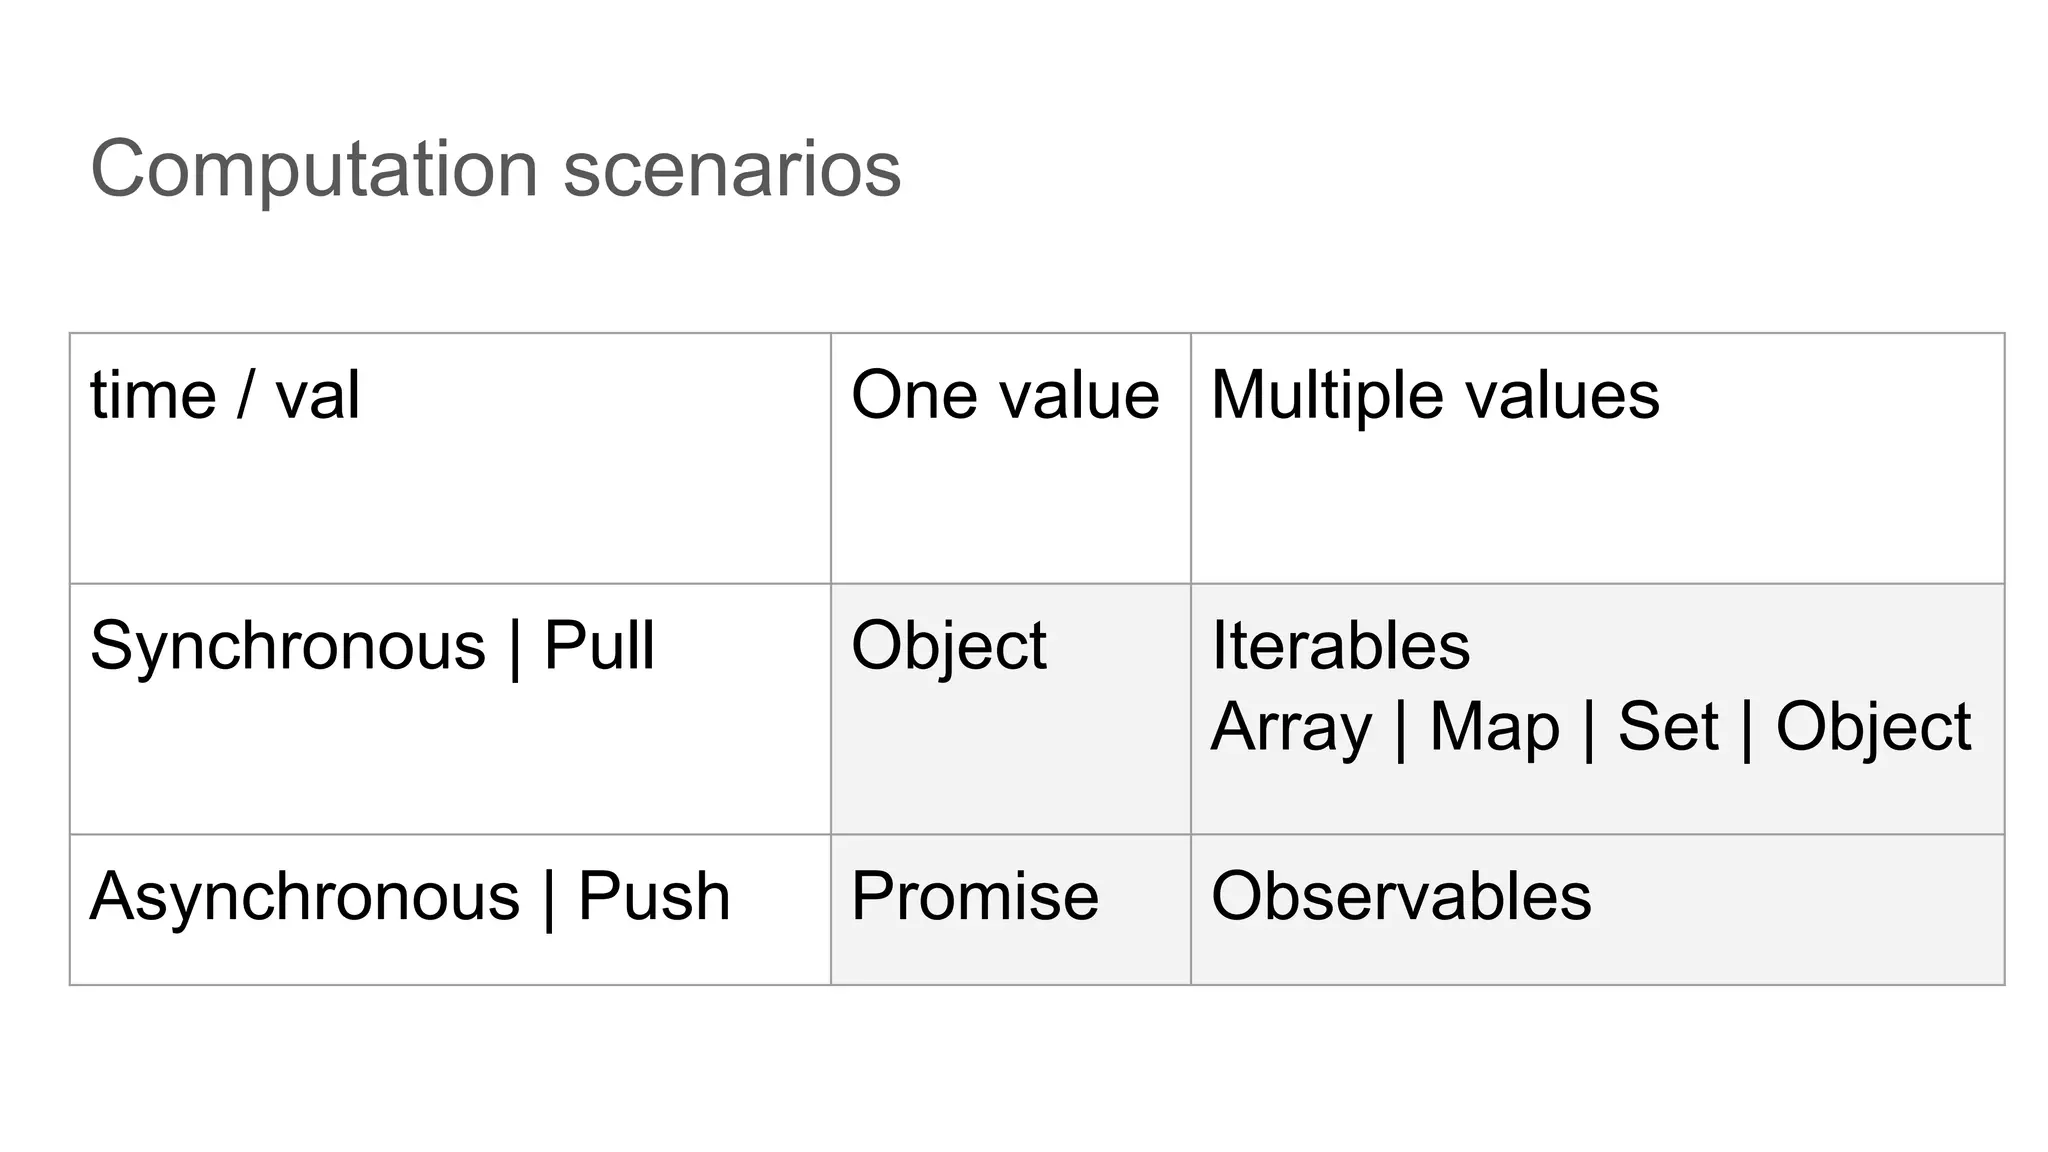Viewport: 2048px width, 1152px height.
Task: Select the word "Map" in the table
Action: (x=1494, y=727)
